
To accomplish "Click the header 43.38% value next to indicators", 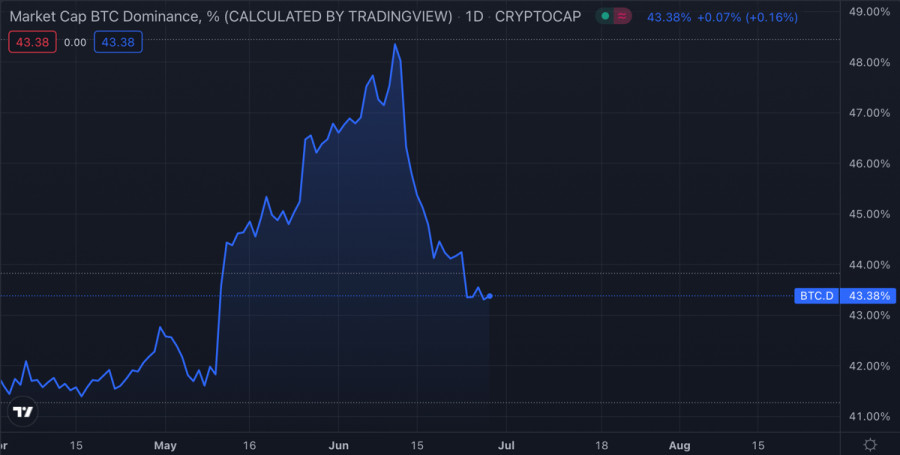I will 669,17.
